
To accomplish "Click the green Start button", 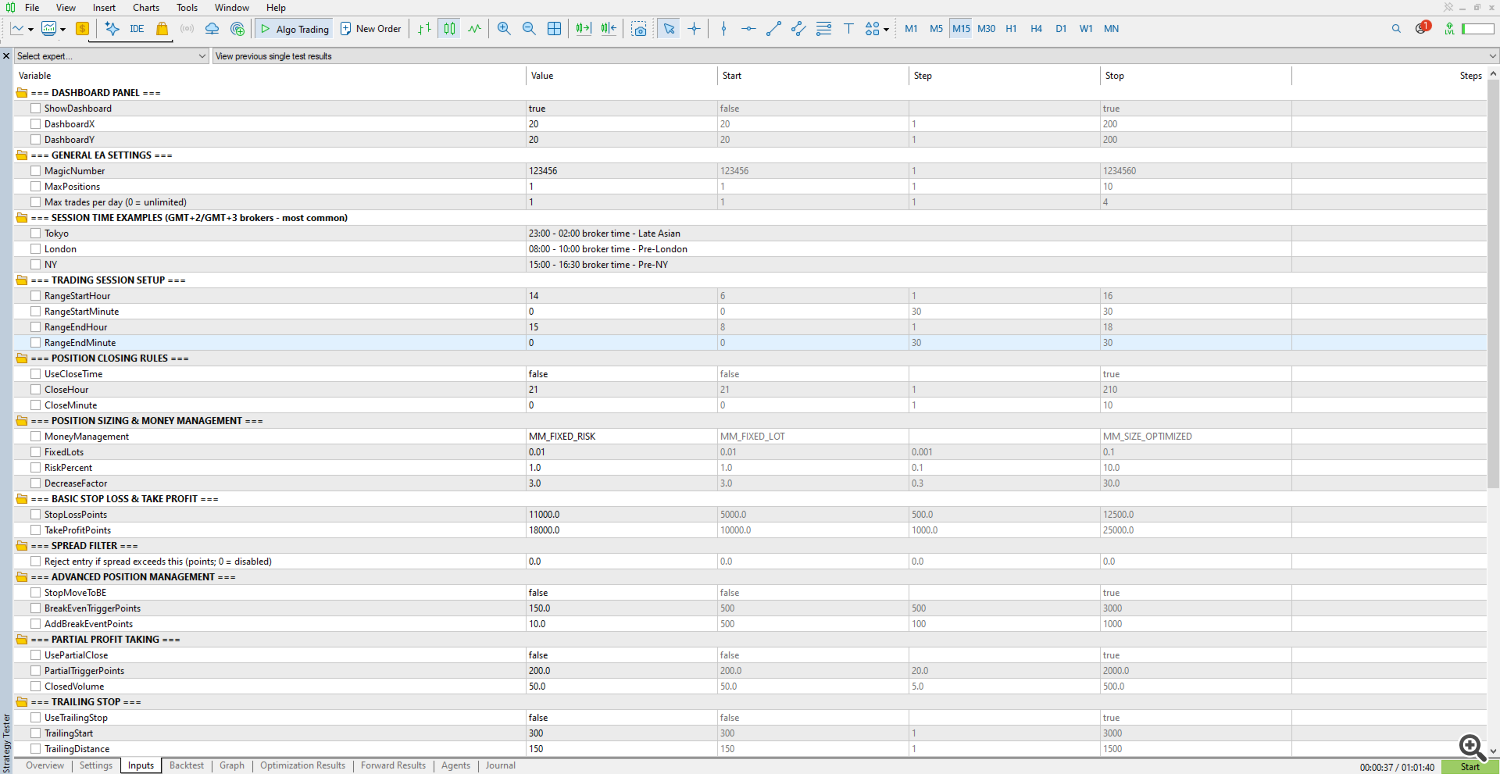I will click(x=1469, y=767).
